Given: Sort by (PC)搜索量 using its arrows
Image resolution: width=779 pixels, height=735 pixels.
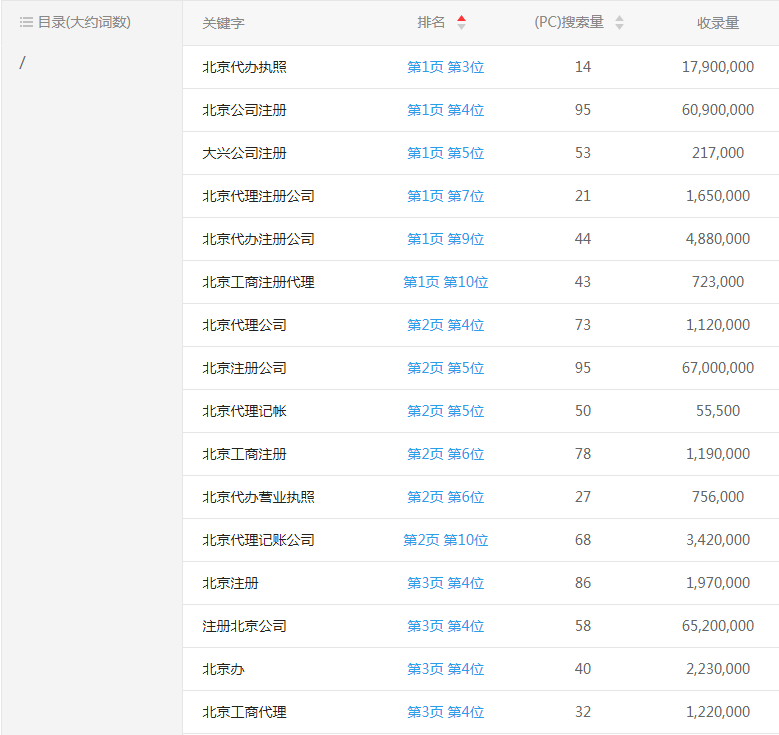Looking at the screenshot, I should pyautogui.click(x=619, y=22).
